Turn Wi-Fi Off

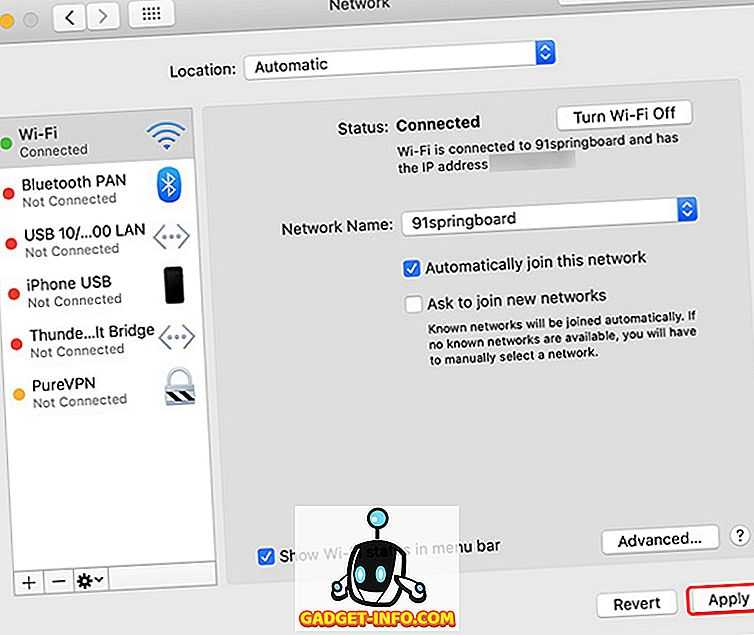(624, 115)
